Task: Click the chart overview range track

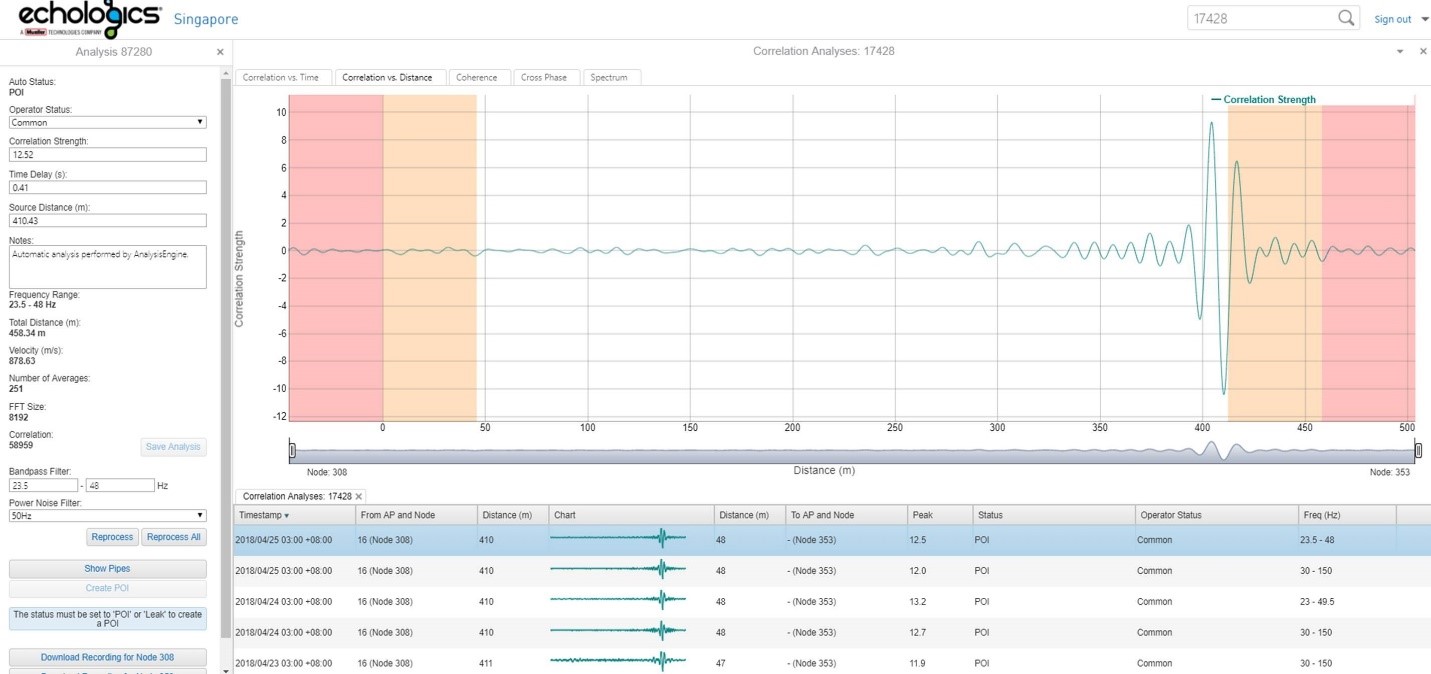Action: pos(855,451)
